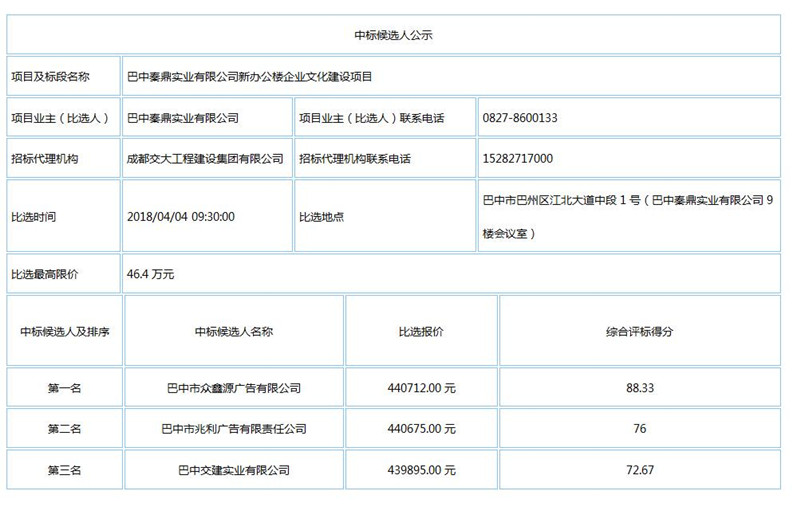The image size is (800, 510).
Task: Select the first-place score 88.33
Action: pos(639,388)
